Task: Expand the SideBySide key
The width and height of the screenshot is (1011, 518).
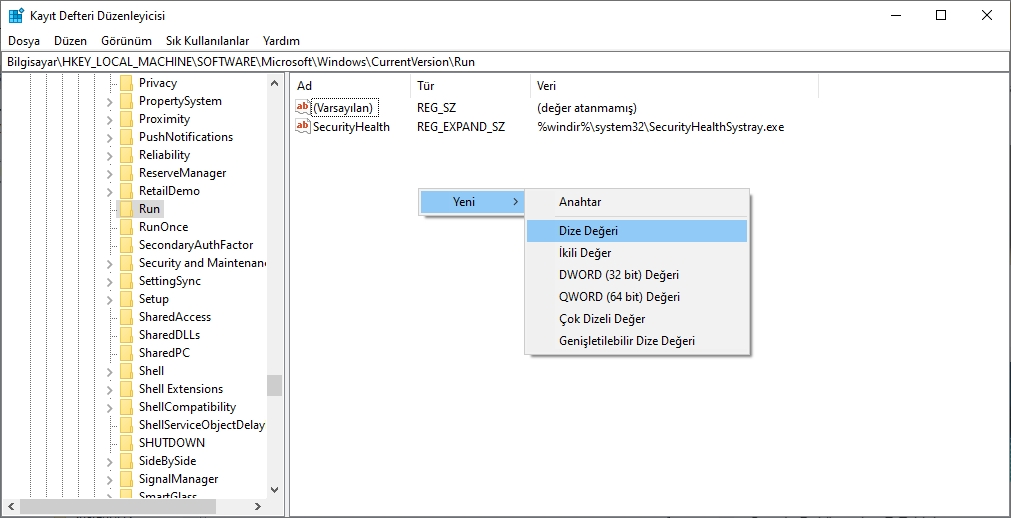Action: [110, 461]
